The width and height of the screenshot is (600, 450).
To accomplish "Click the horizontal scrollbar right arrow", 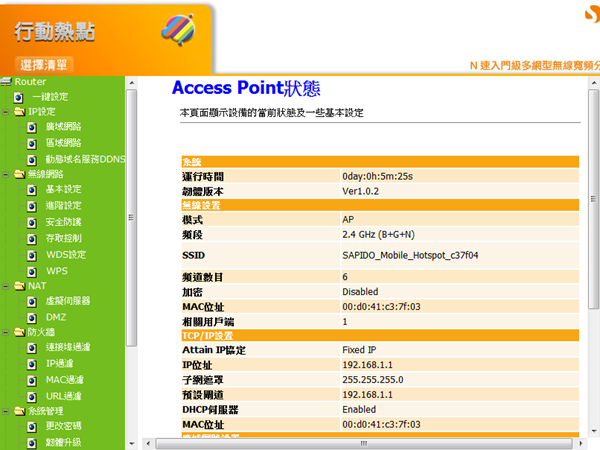I will click(581, 443).
